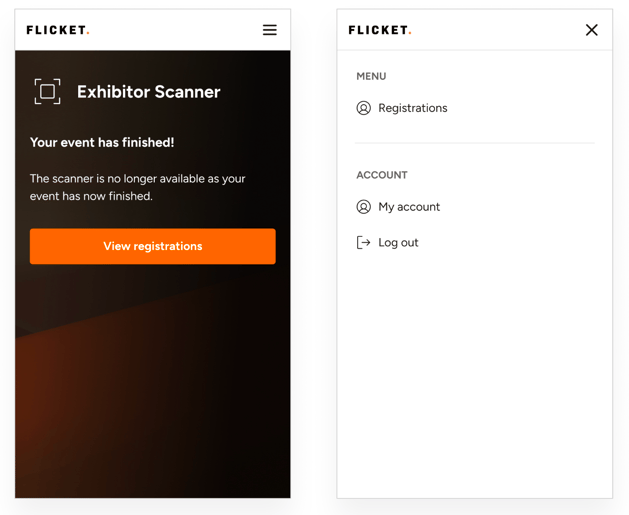This screenshot has height=515, width=629.
Task: Click the orange dot in the left Flicket logo
Action: (88, 34)
